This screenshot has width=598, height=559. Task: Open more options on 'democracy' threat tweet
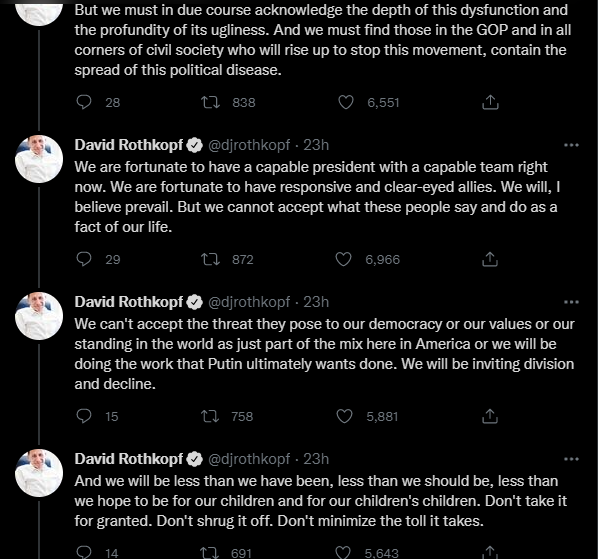(x=571, y=302)
